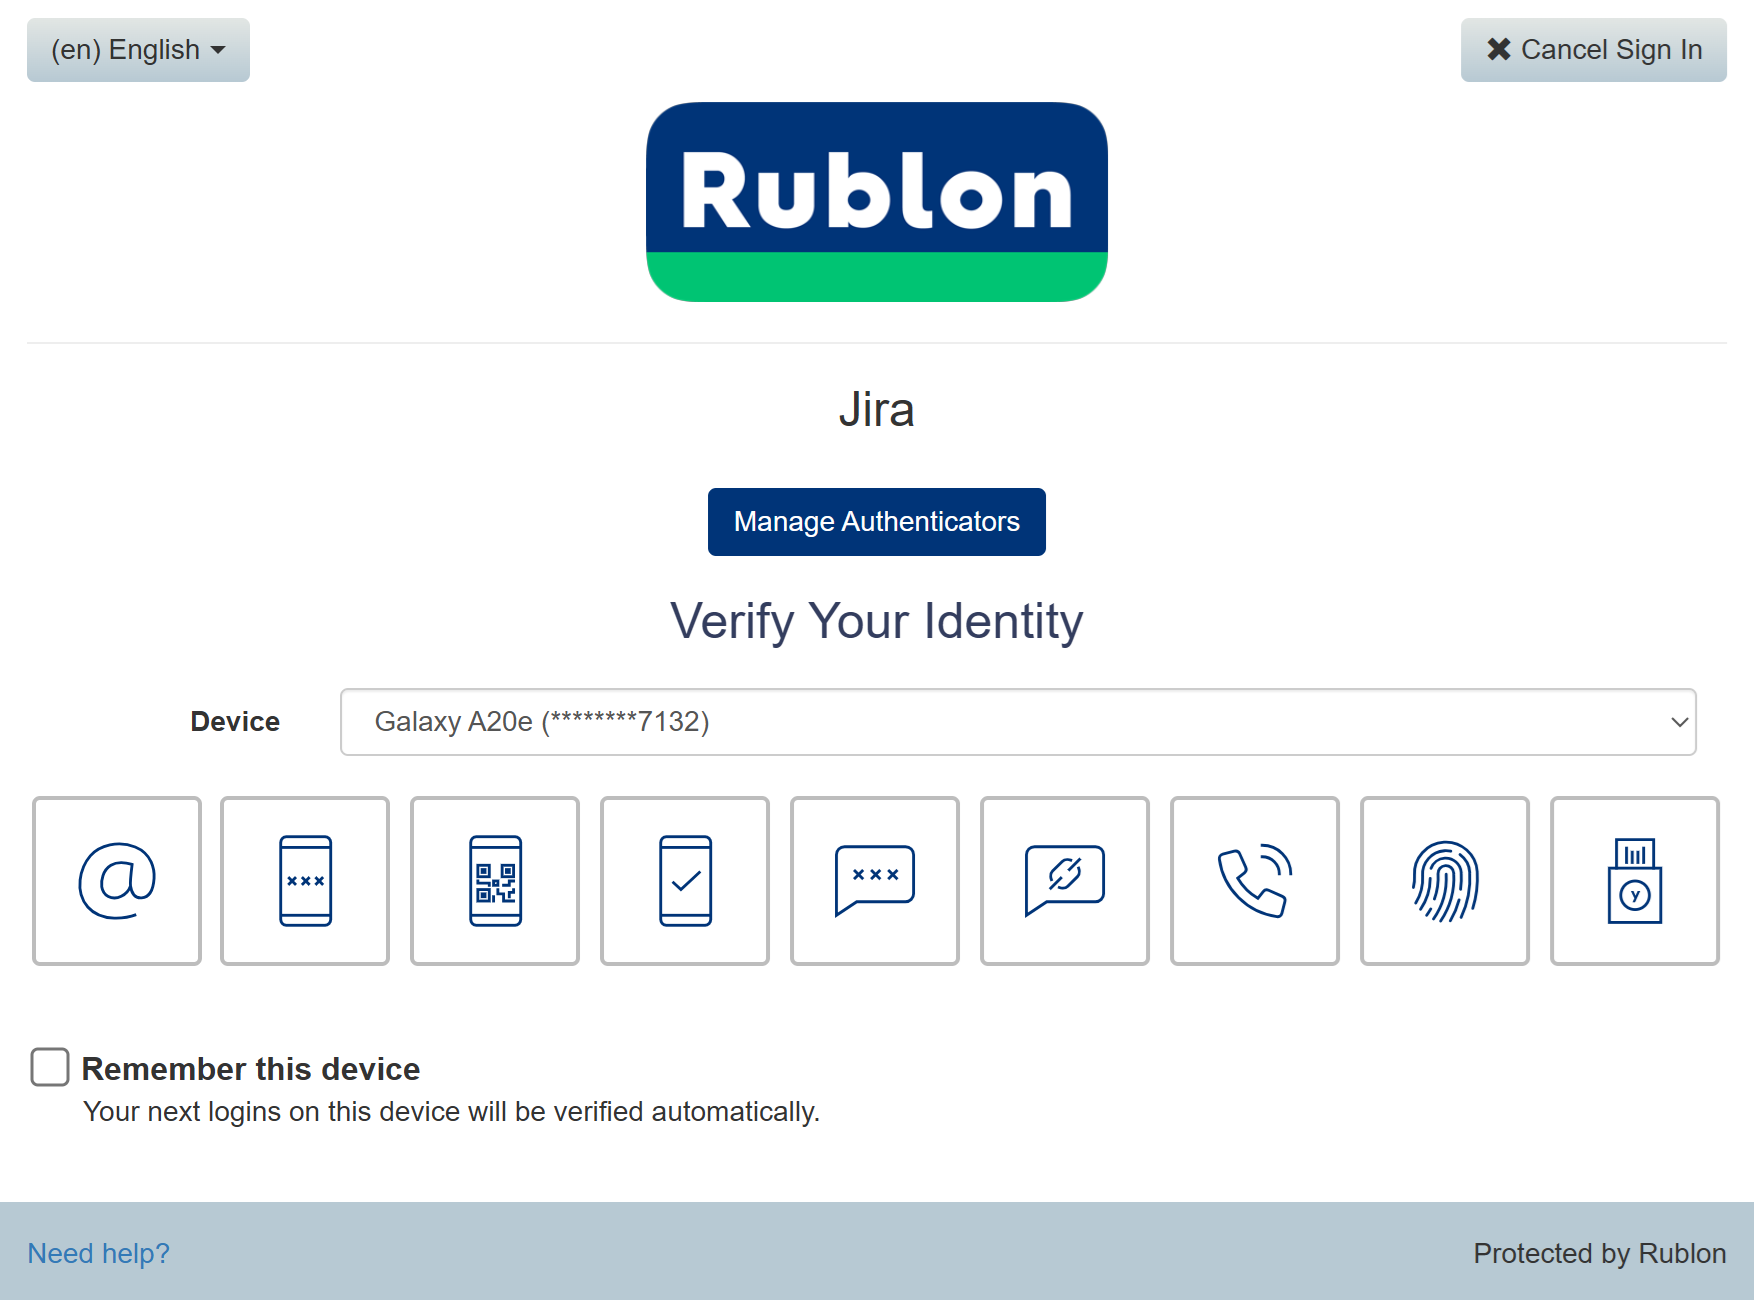Click the Manage Authenticators button
The width and height of the screenshot is (1754, 1300).
tap(877, 522)
